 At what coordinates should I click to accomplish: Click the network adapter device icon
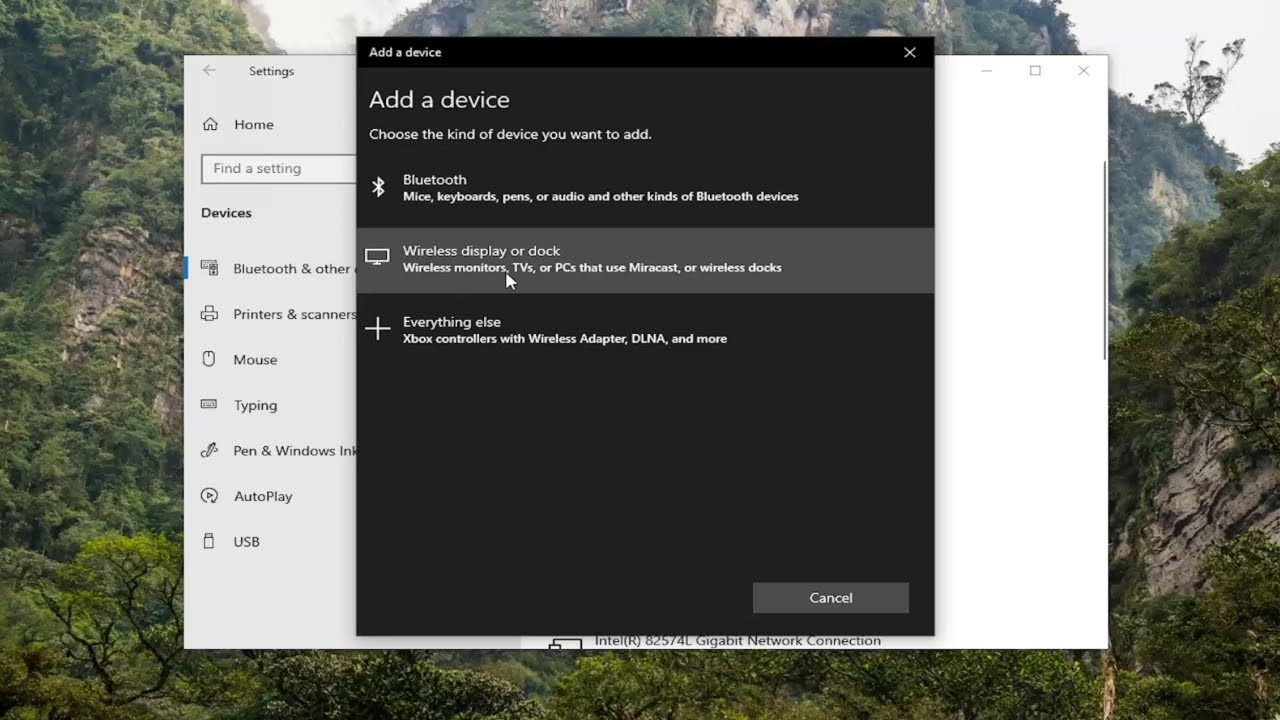coord(566,643)
